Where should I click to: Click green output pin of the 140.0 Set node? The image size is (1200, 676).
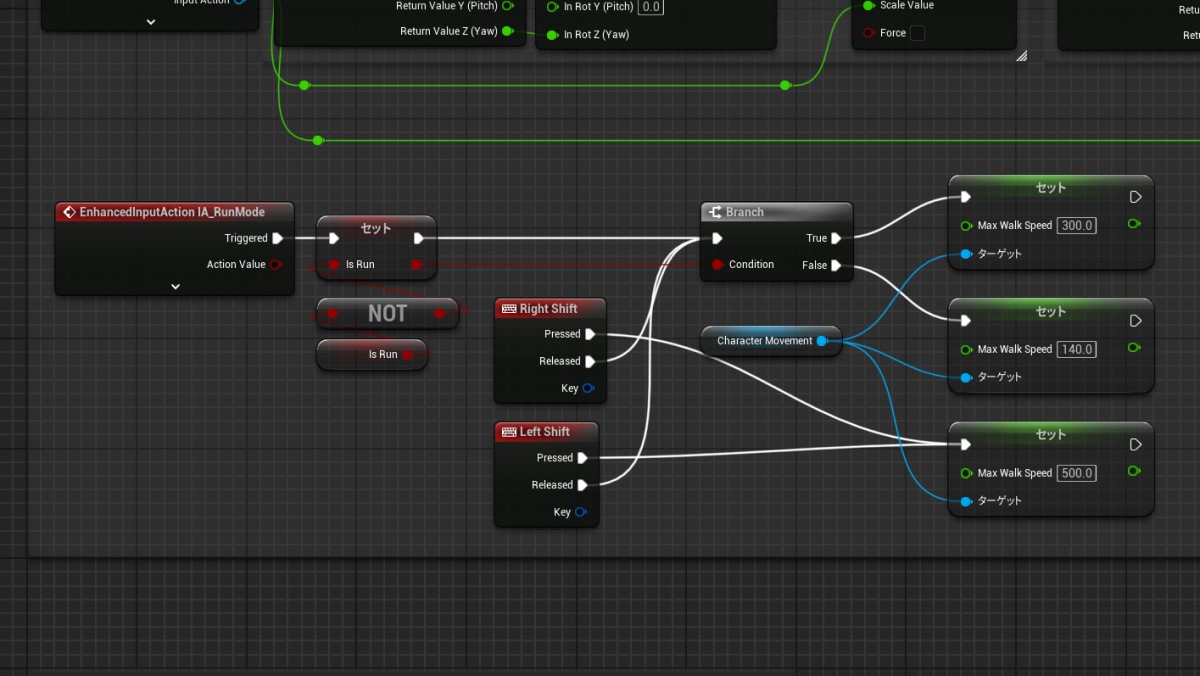point(1133,348)
